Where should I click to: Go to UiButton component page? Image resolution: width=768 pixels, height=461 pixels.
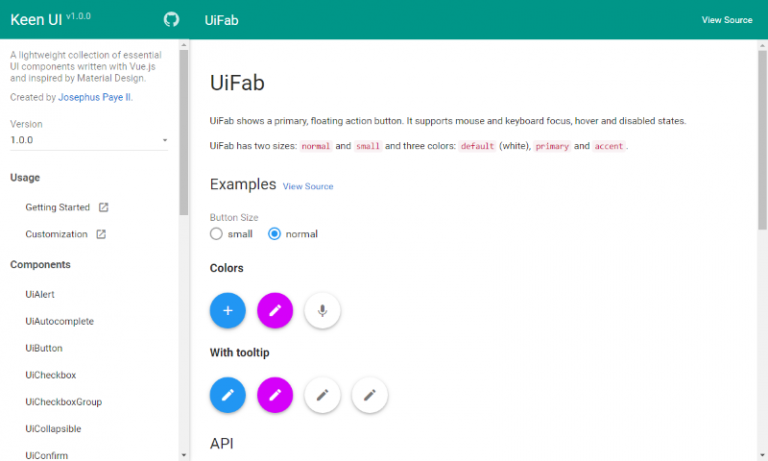tap(44, 349)
